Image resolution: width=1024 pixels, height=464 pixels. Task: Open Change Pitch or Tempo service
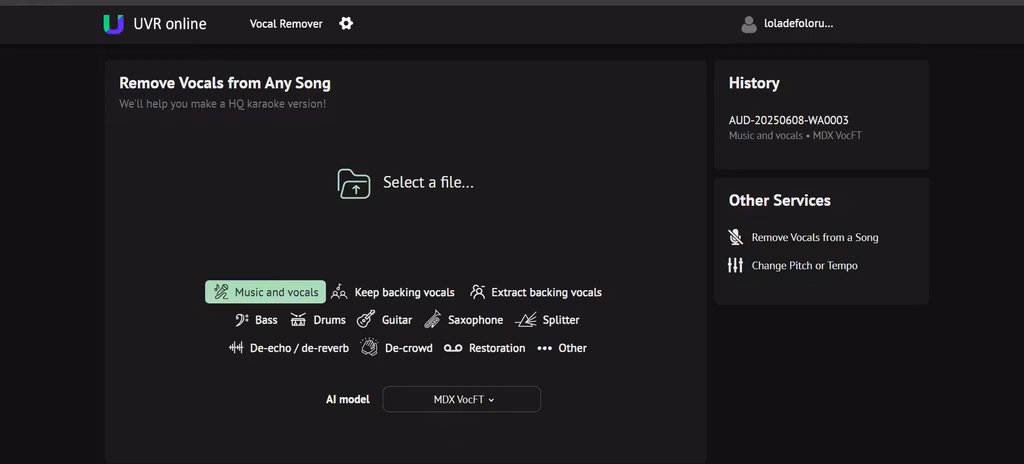(x=793, y=265)
